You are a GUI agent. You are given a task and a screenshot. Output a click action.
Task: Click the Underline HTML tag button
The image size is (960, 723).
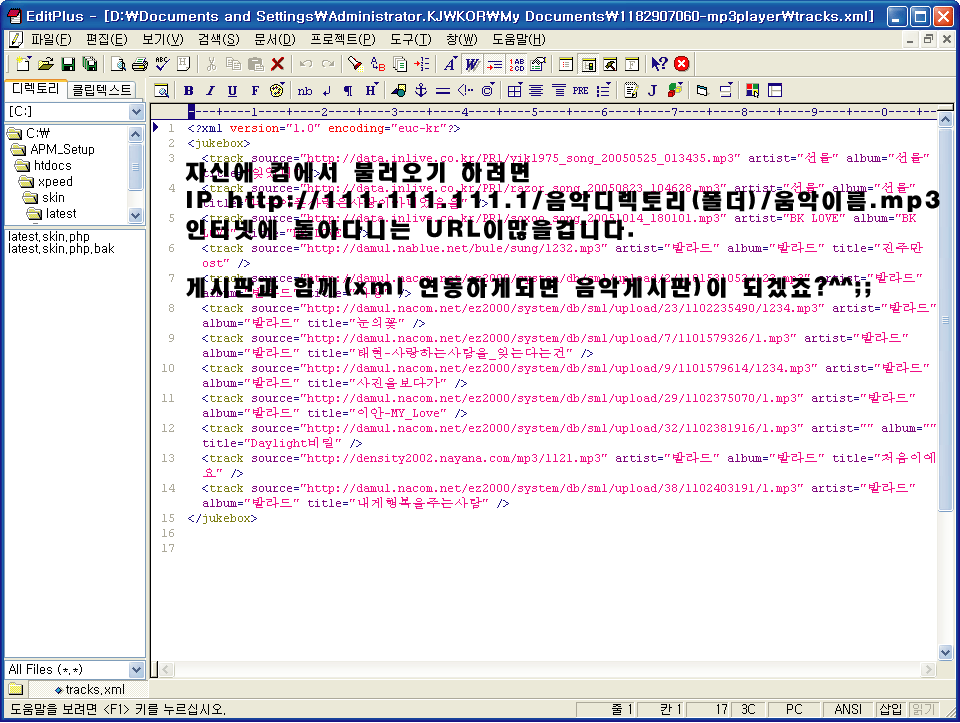232,90
